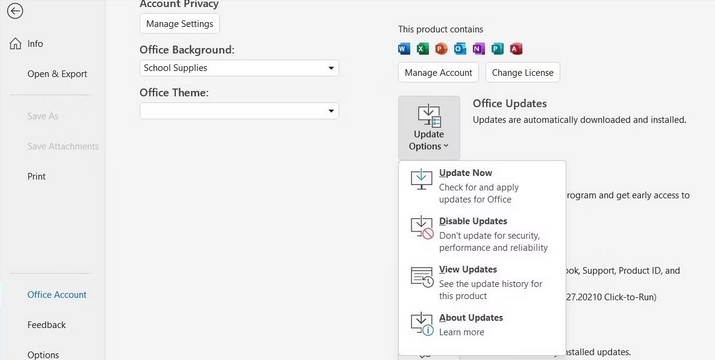Click 'Updates are automatically downloaded and installed.' text

tap(579, 120)
